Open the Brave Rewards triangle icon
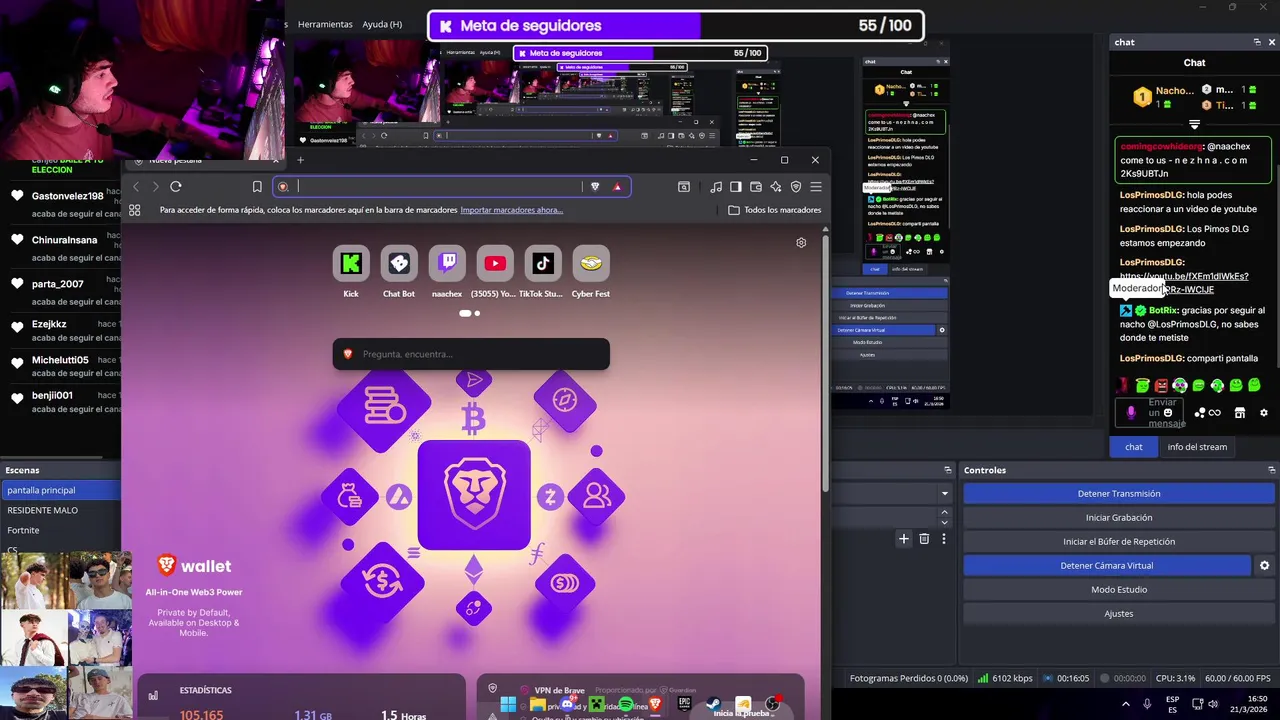This screenshot has width=1280, height=720. [617, 186]
